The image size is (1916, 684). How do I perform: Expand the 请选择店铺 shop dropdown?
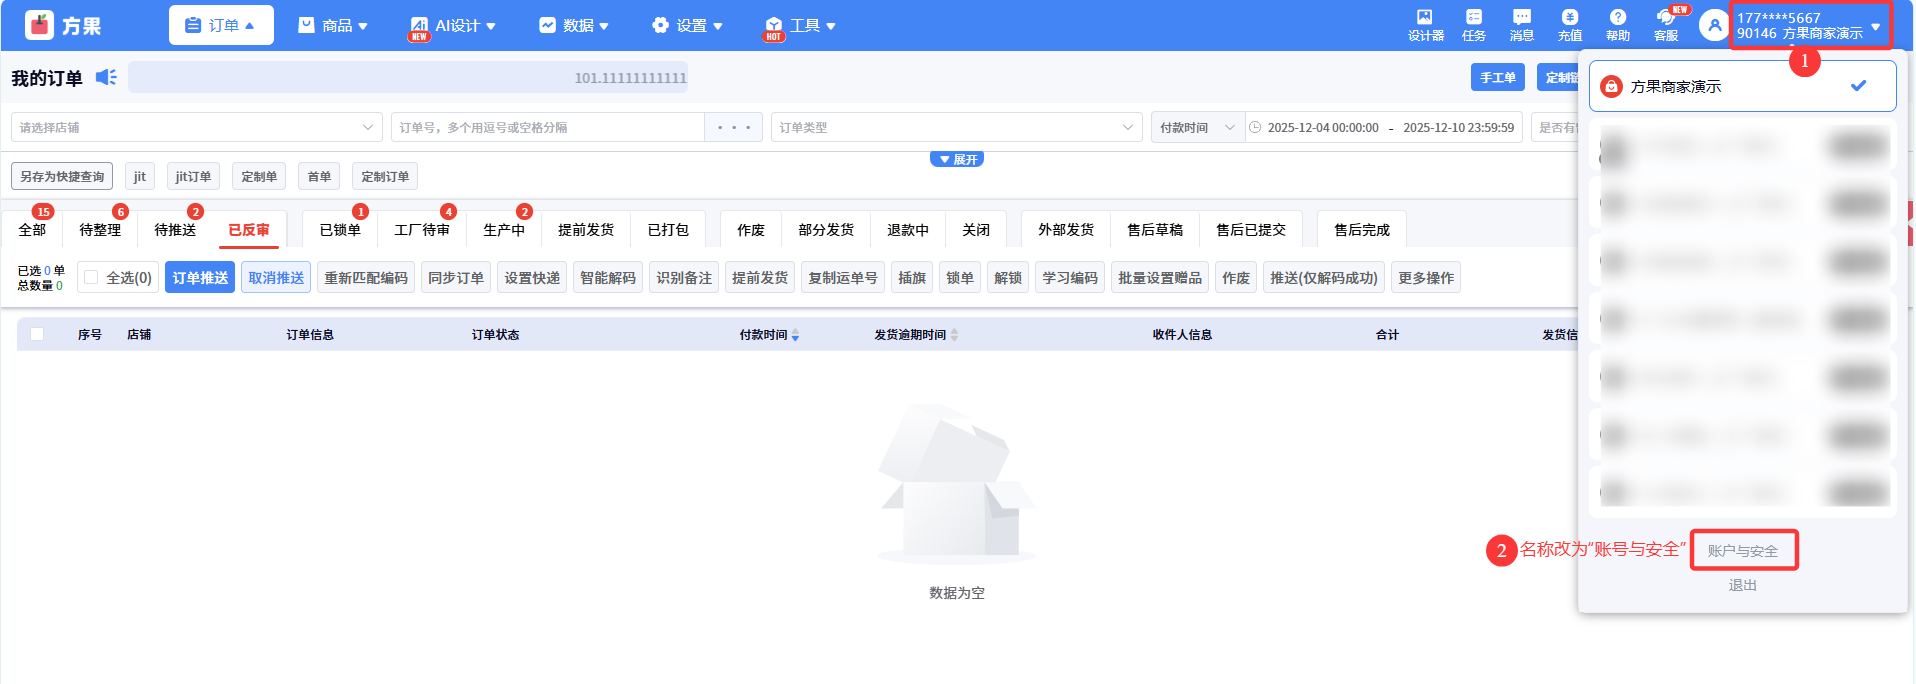(x=196, y=127)
